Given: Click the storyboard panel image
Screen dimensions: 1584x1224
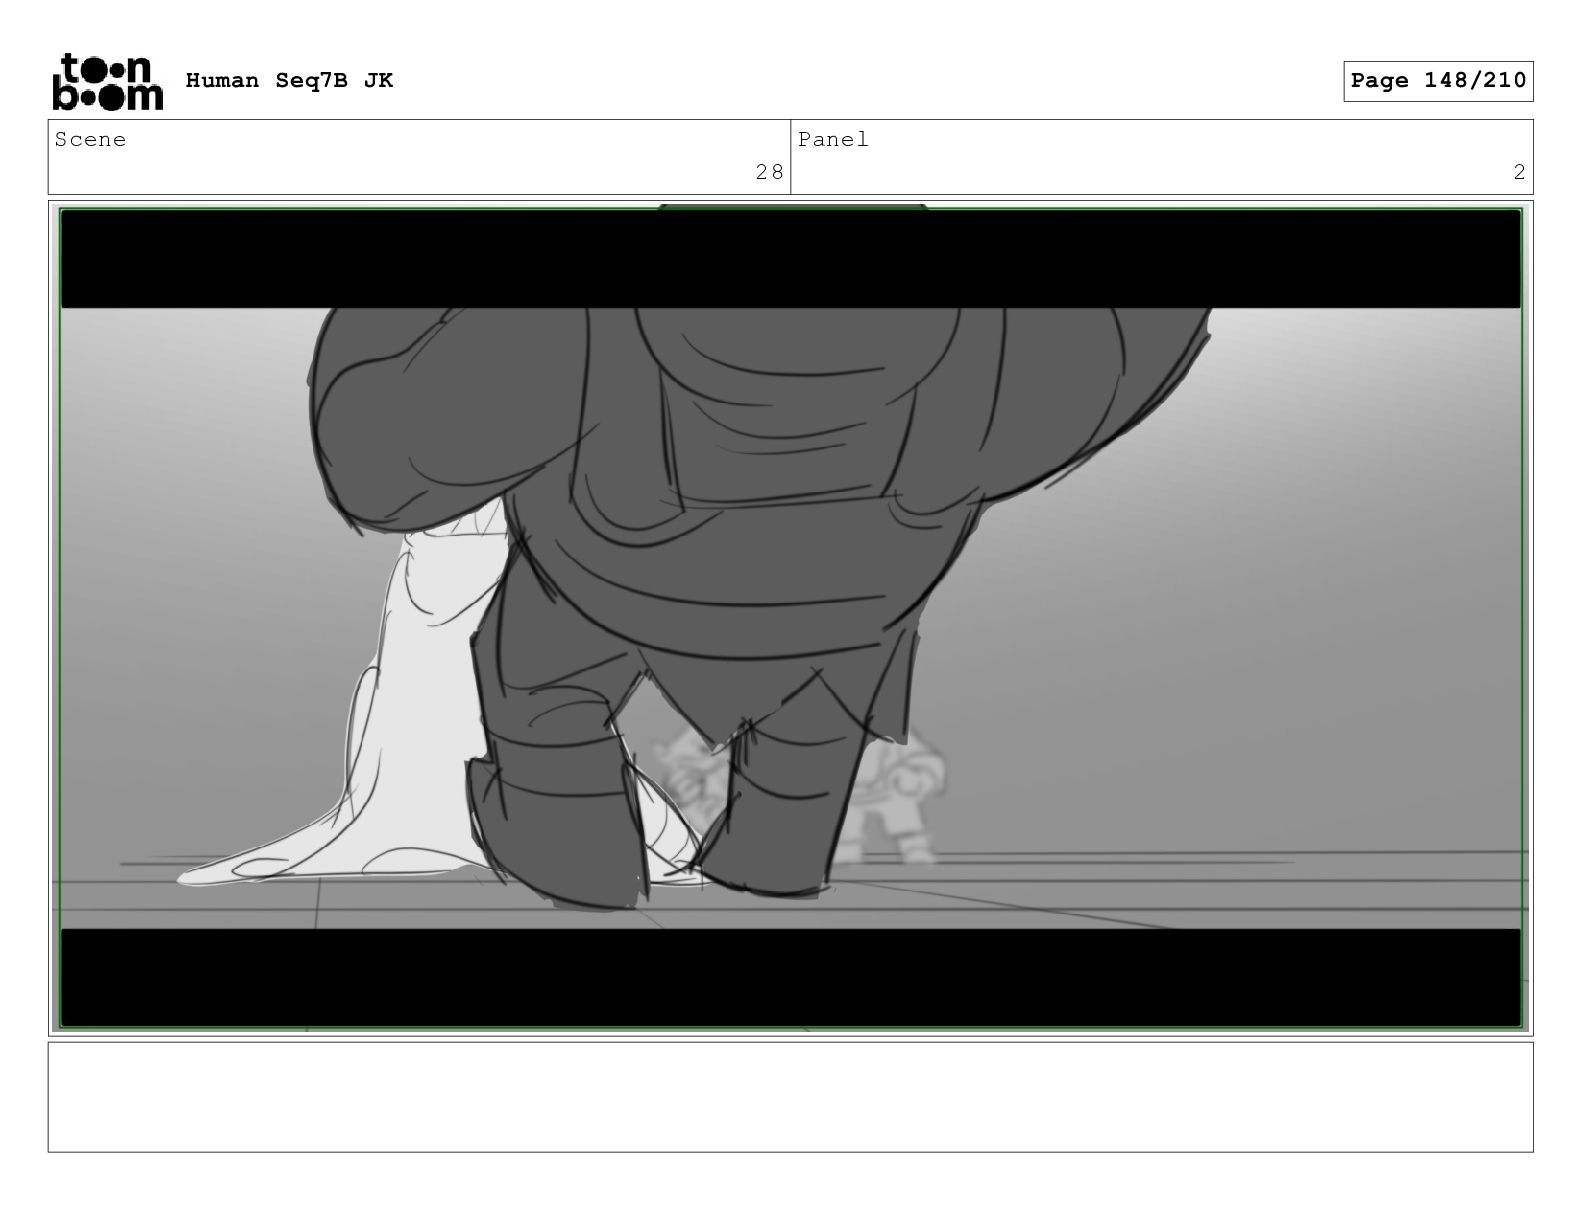Looking at the screenshot, I should click(x=790, y=618).
